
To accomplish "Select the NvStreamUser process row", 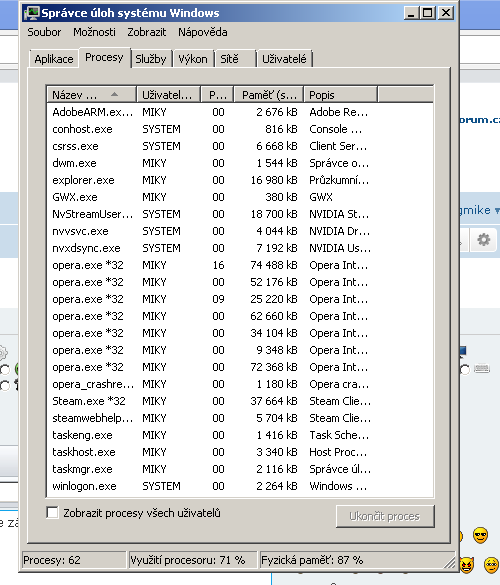I will click(240, 214).
